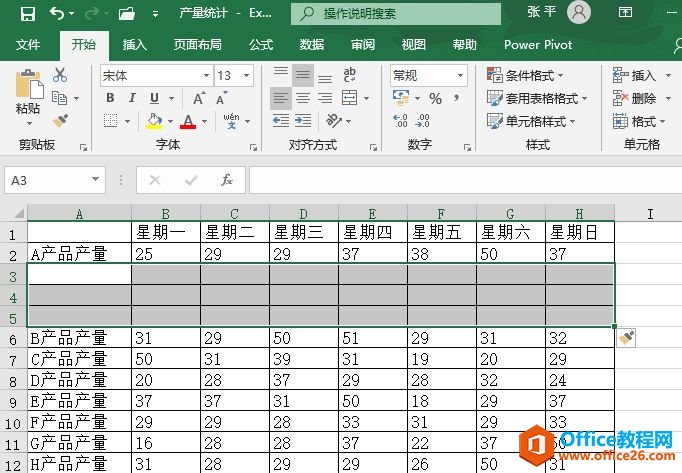Click the wén phonetic guide icon
This screenshot has width=682, height=473.
pyautogui.click(x=231, y=121)
